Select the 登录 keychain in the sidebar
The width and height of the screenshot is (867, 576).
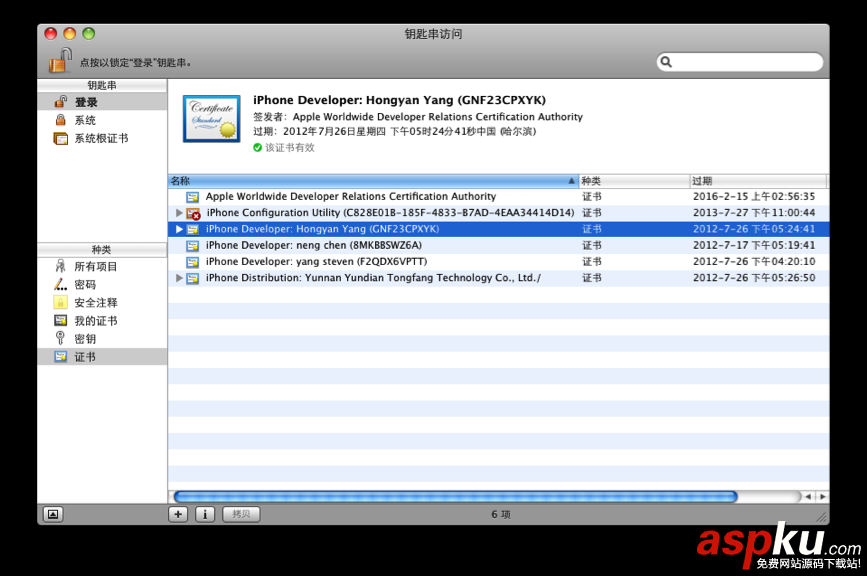click(x=102, y=102)
